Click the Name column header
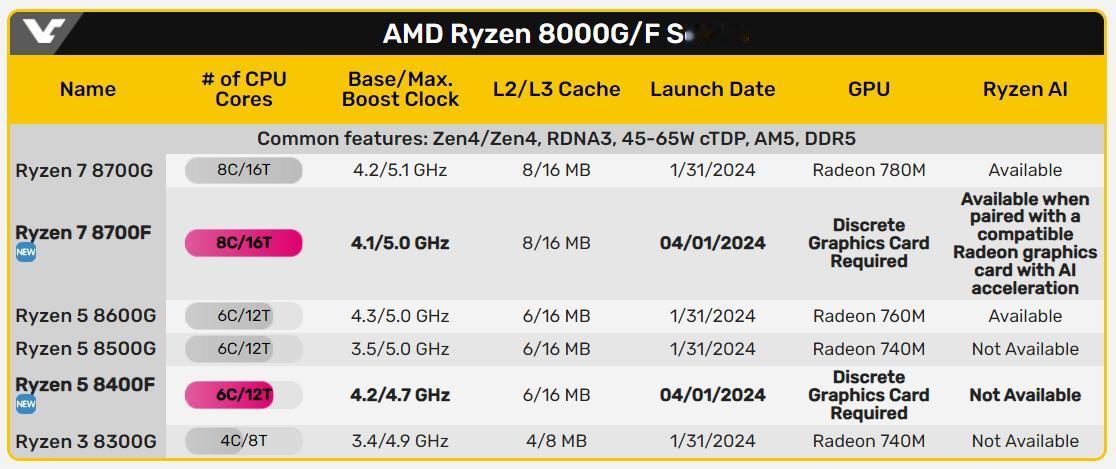 (x=88, y=89)
